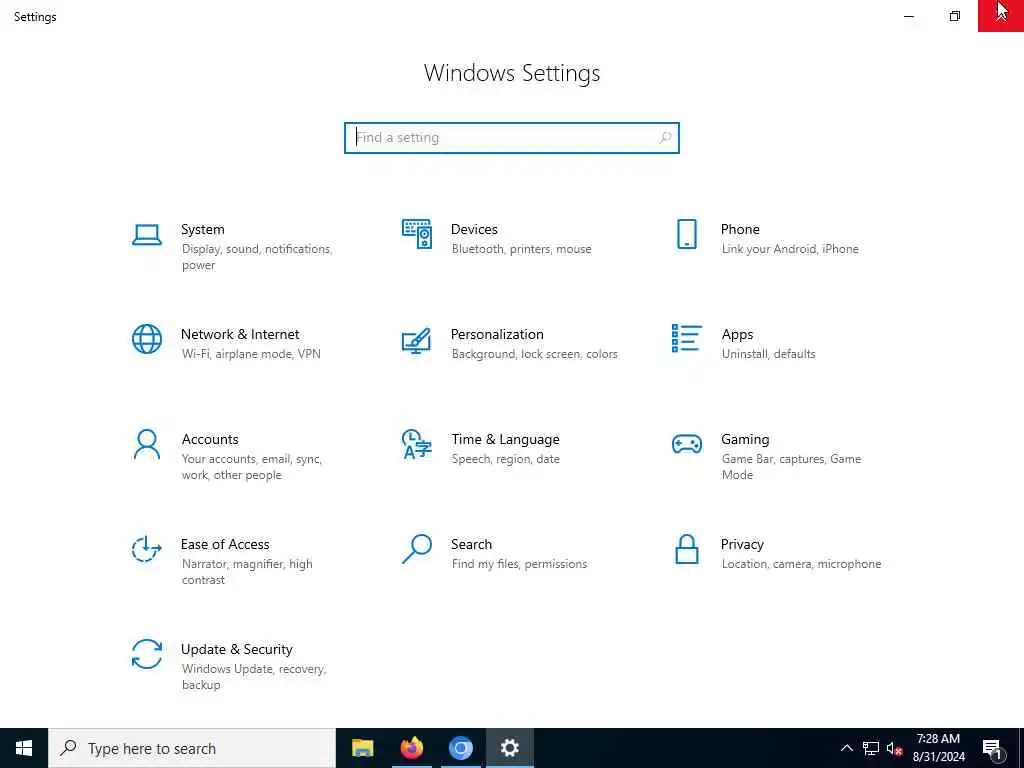Click 'Wi-Fi, airplane mode, VPN' text

point(251,354)
